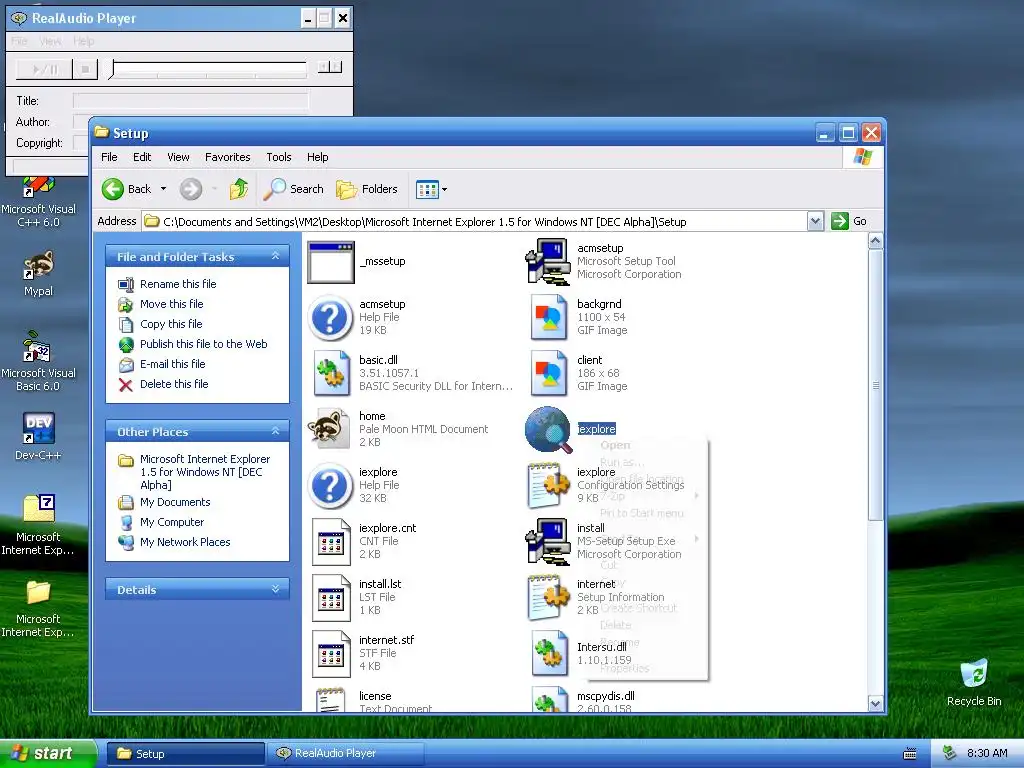Open the Edit menu
Screen dimensions: 1024x768
142,157
